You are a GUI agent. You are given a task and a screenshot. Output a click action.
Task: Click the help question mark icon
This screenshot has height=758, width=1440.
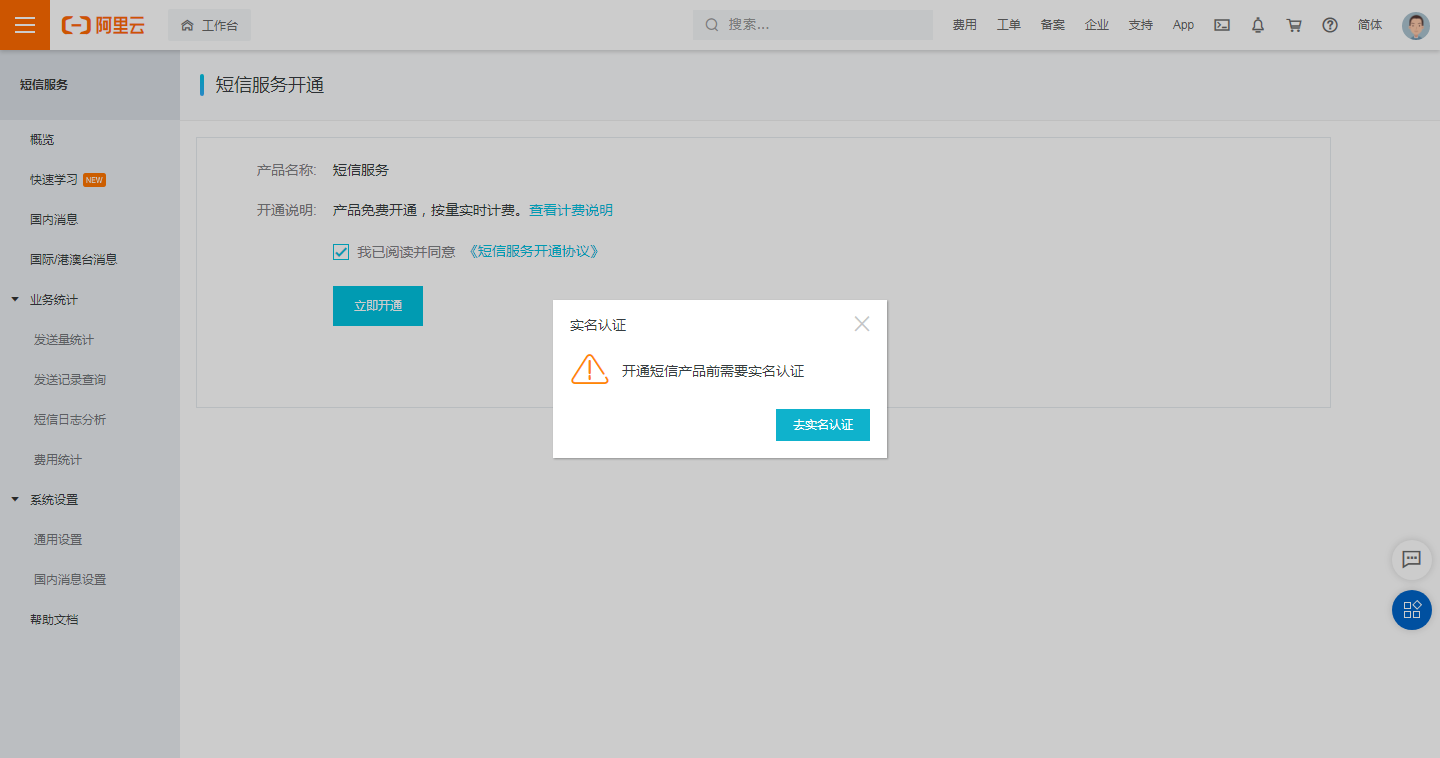(x=1330, y=25)
